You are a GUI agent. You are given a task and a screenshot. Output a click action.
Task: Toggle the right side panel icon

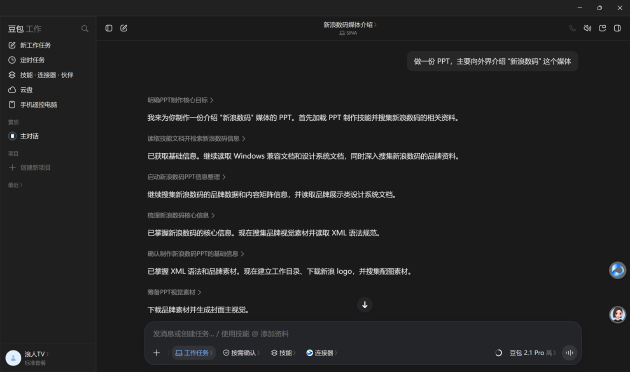click(618, 28)
